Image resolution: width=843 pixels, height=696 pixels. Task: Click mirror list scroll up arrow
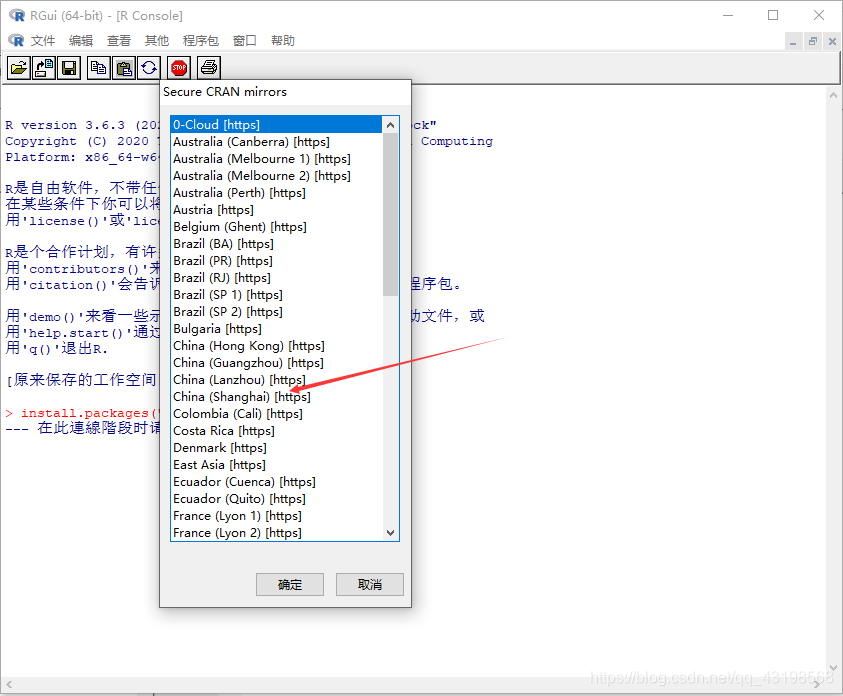(x=391, y=125)
